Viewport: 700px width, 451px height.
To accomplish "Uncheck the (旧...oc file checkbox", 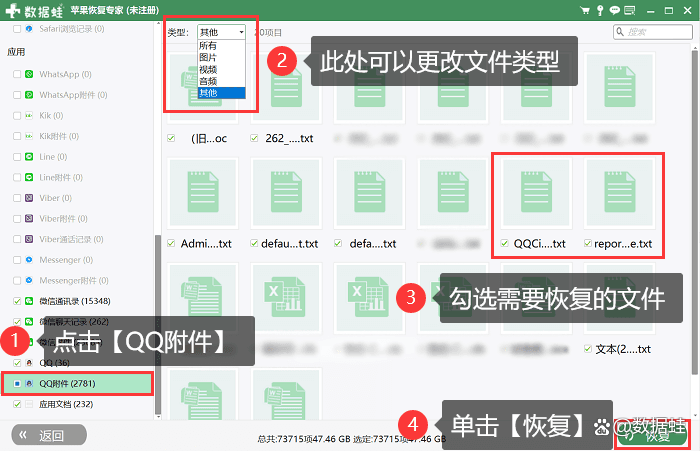I will tap(171, 138).
